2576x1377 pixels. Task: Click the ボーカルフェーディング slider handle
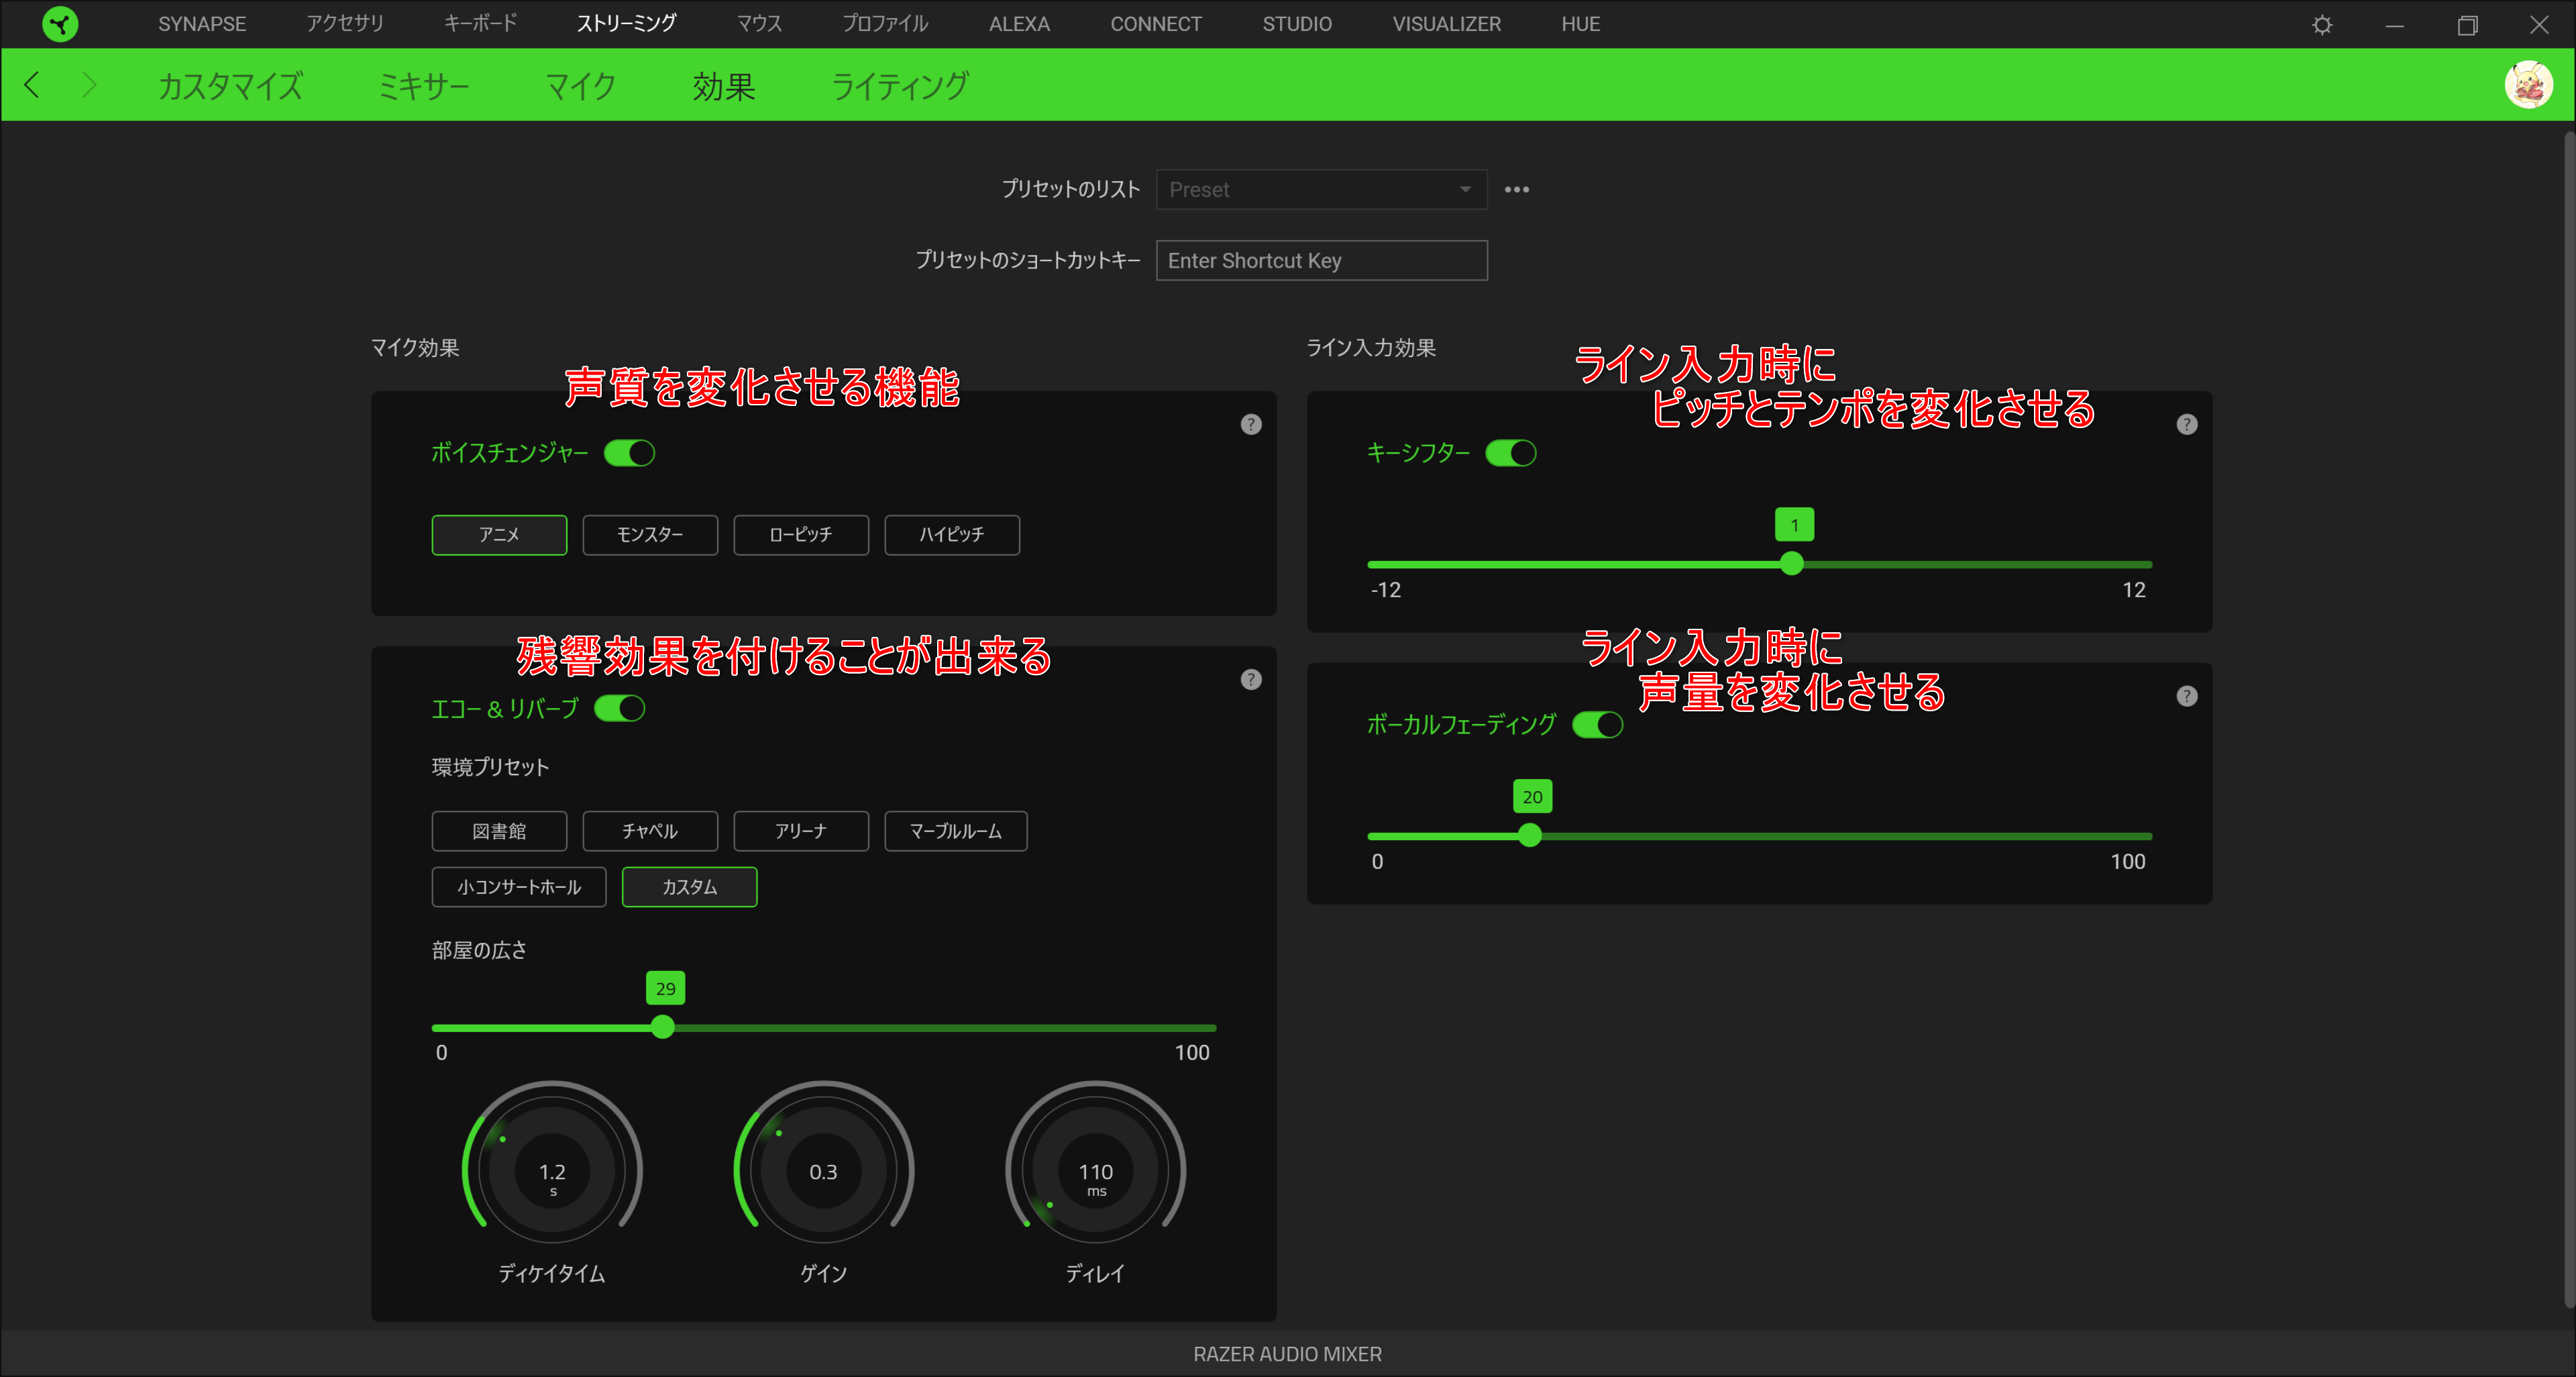click(x=1529, y=836)
